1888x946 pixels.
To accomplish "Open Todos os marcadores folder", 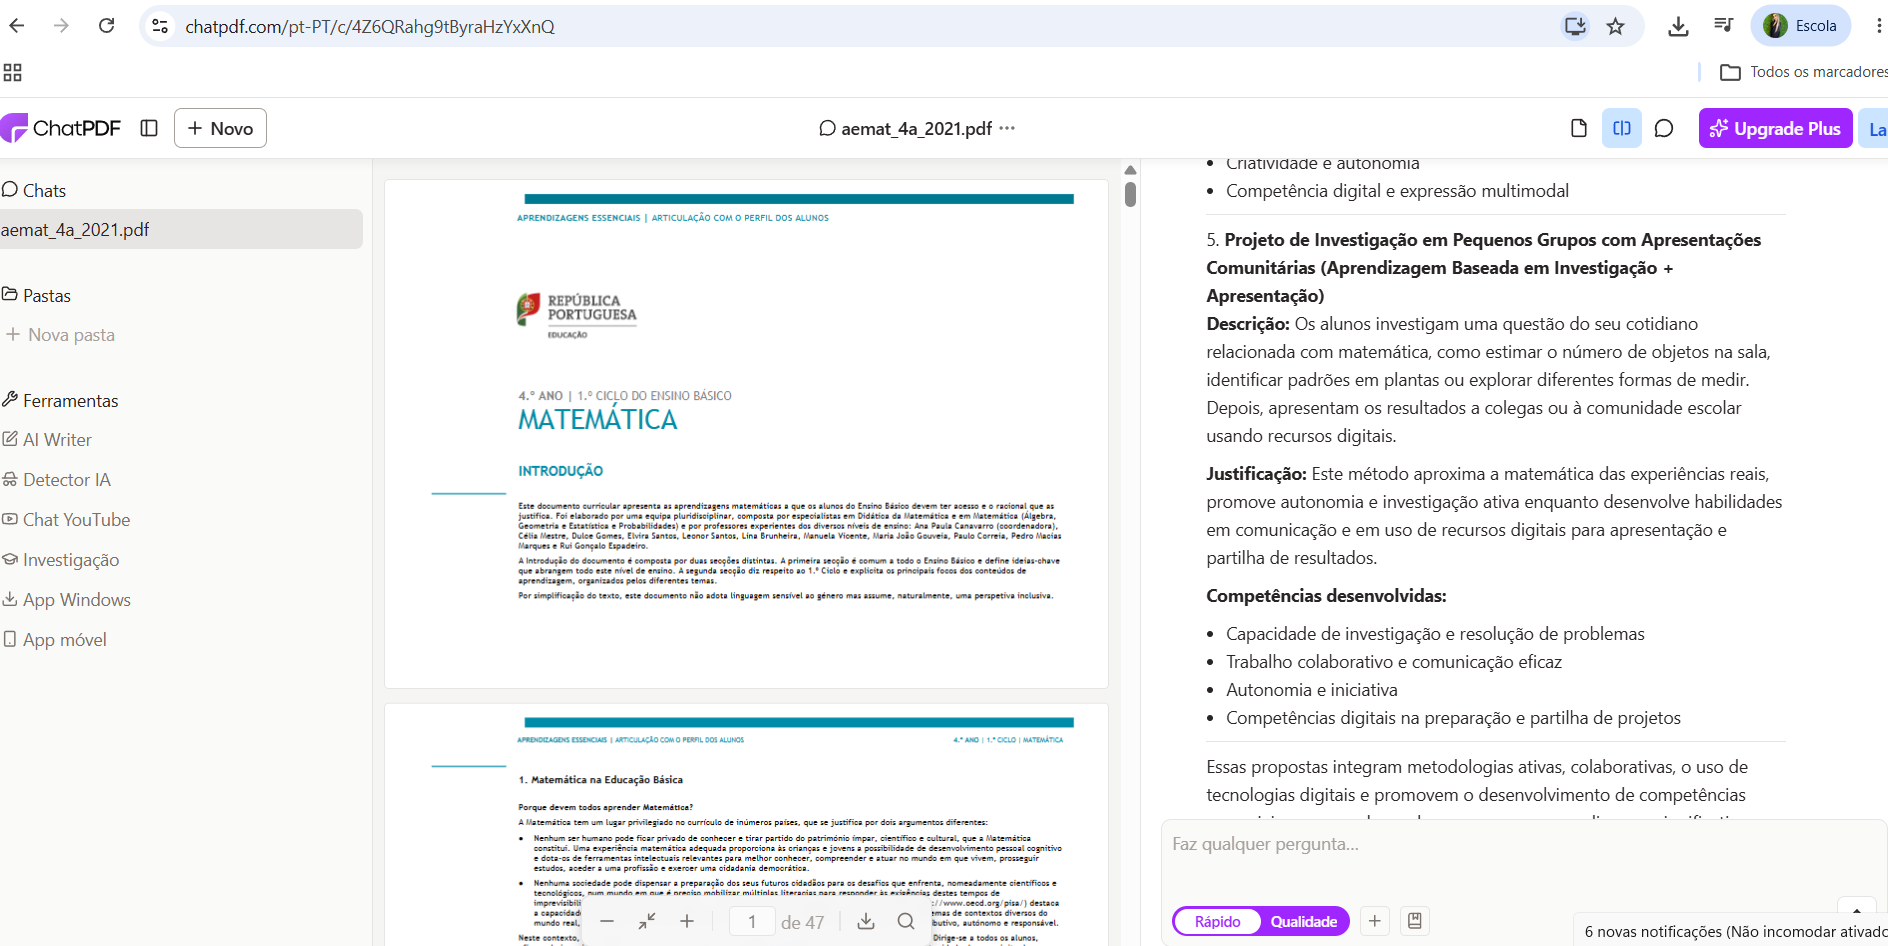I will pyautogui.click(x=1803, y=72).
